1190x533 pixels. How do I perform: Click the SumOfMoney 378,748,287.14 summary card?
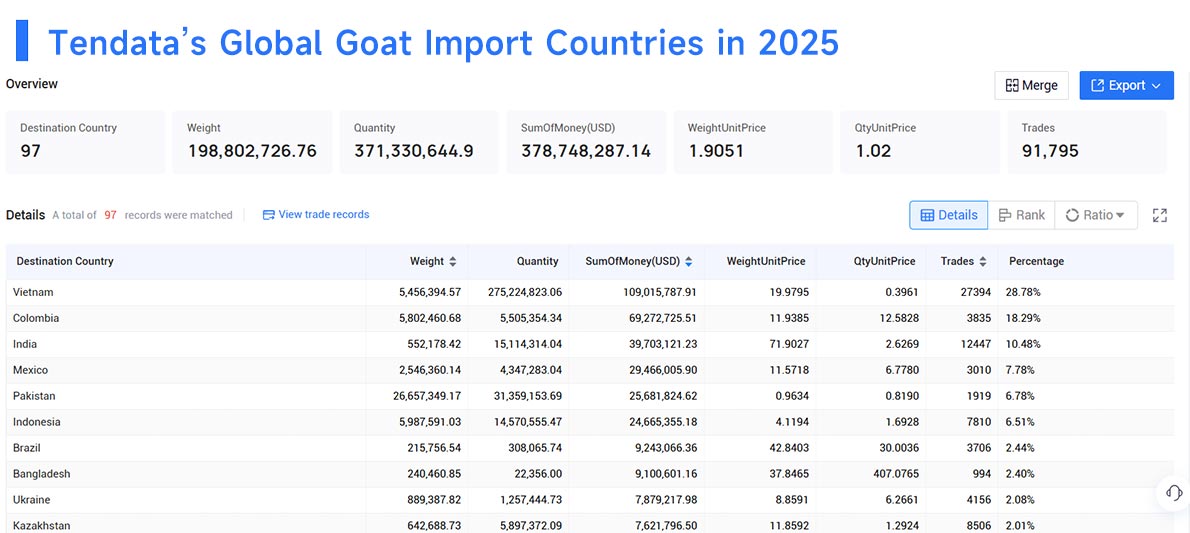[586, 142]
